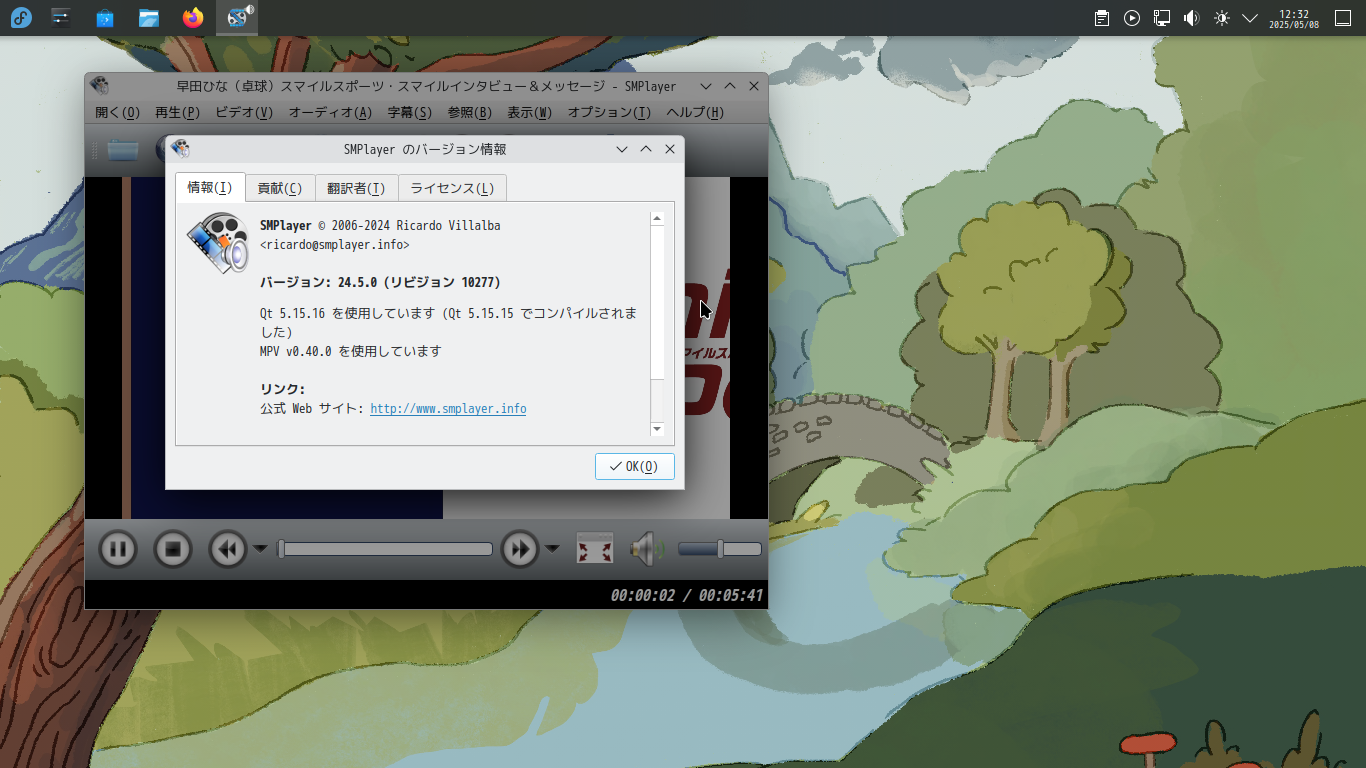Stop playback with the square stop button
Viewport: 1366px width, 768px height.
[x=172, y=549]
